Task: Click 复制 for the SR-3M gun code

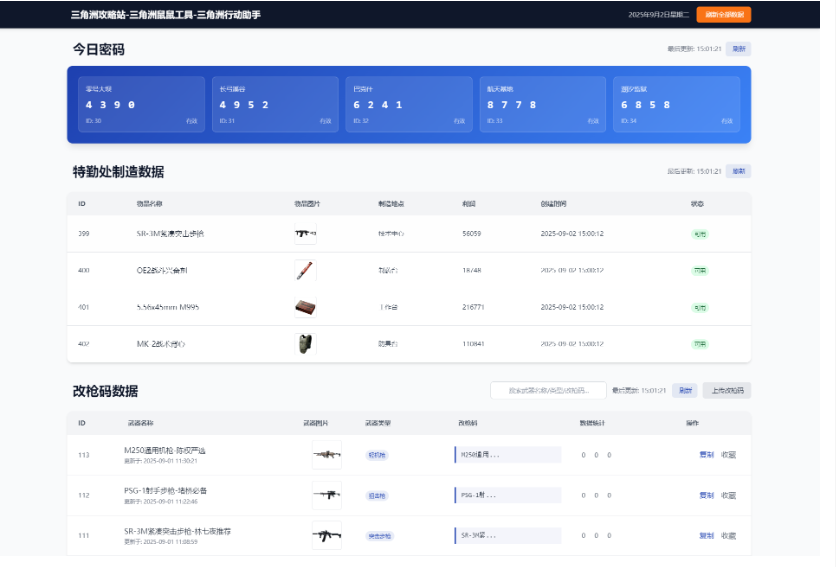Action: pyautogui.click(x=706, y=535)
